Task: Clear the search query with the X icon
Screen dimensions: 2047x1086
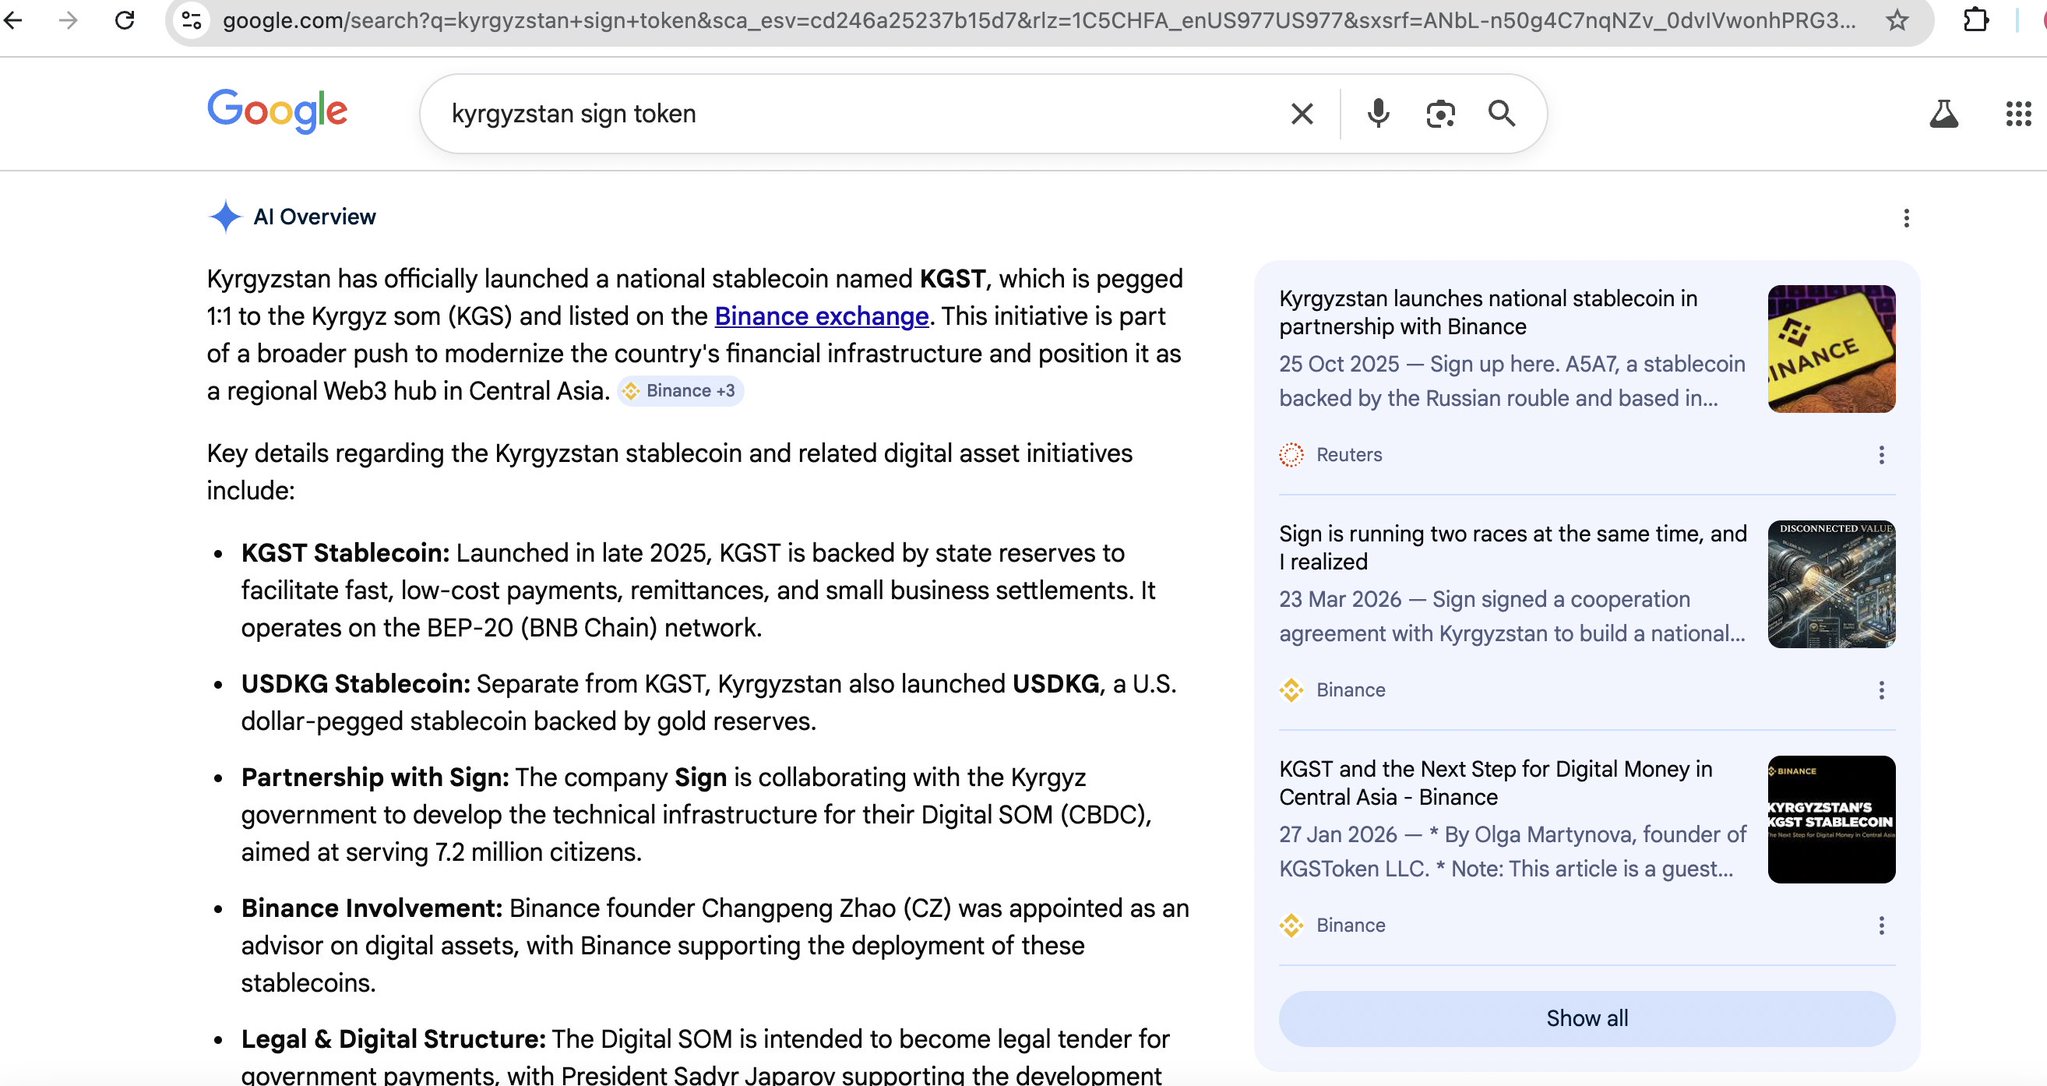Action: 1301,114
